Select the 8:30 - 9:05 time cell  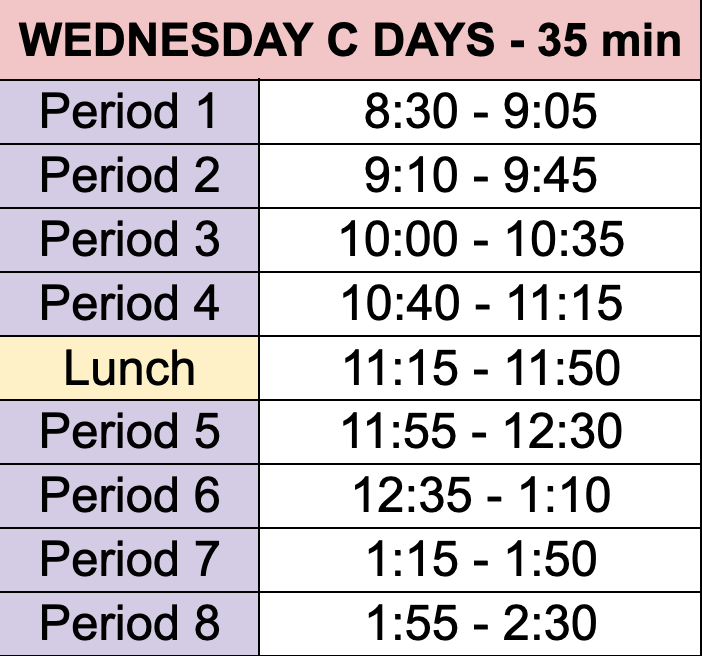(x=480, y=112)
